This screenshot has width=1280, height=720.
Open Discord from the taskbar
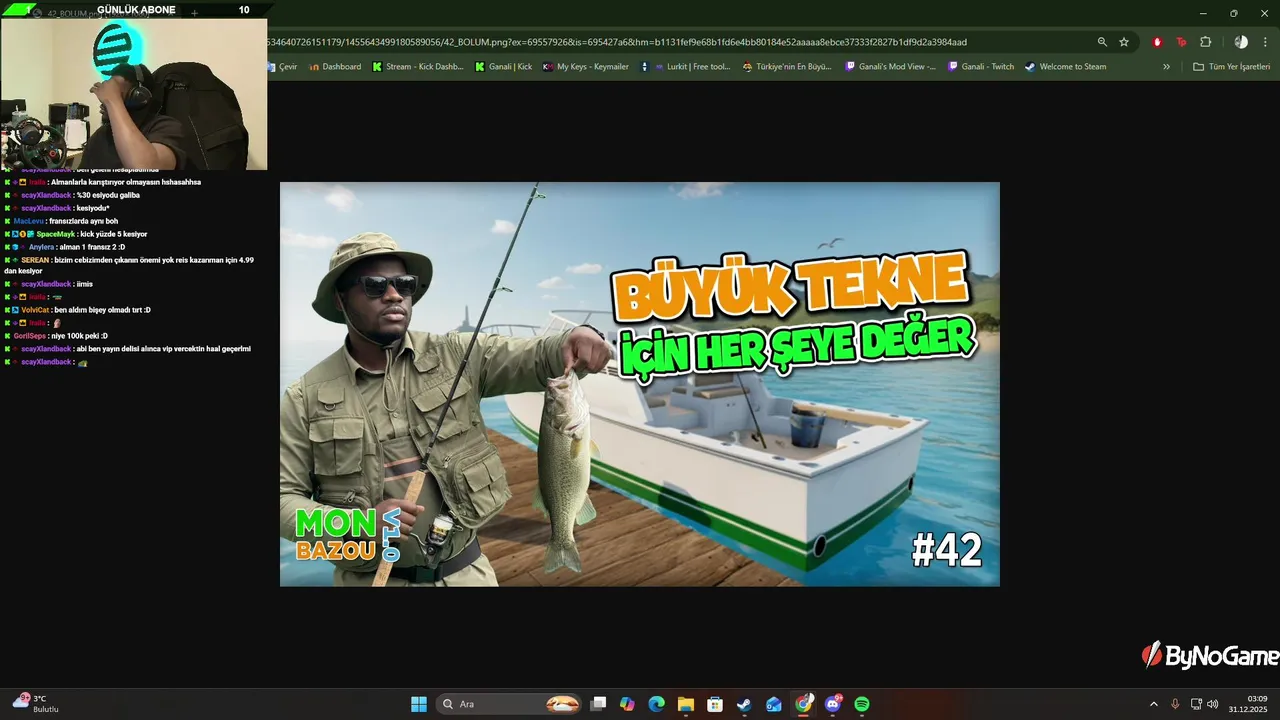[833, 704]
